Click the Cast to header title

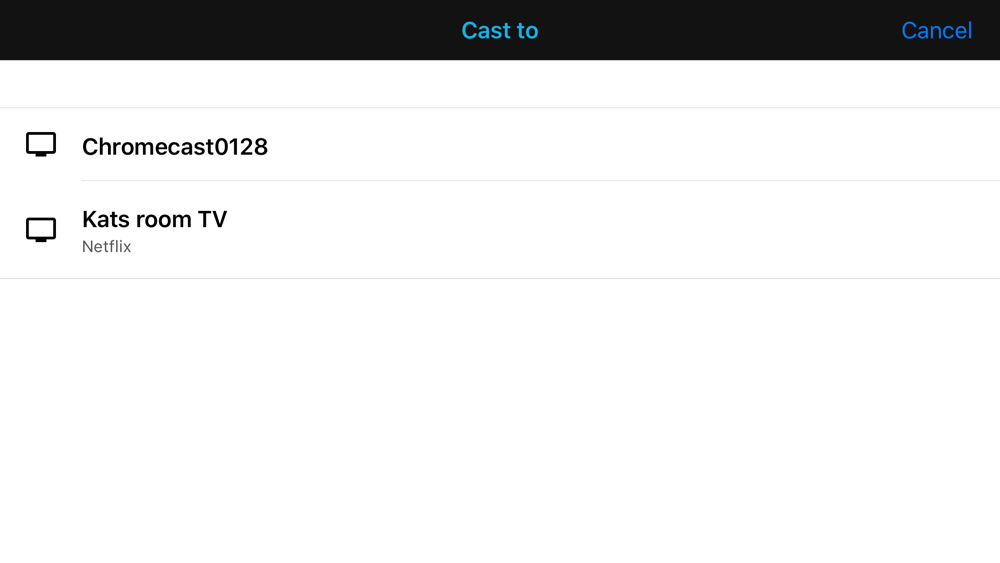click(500, 31)
